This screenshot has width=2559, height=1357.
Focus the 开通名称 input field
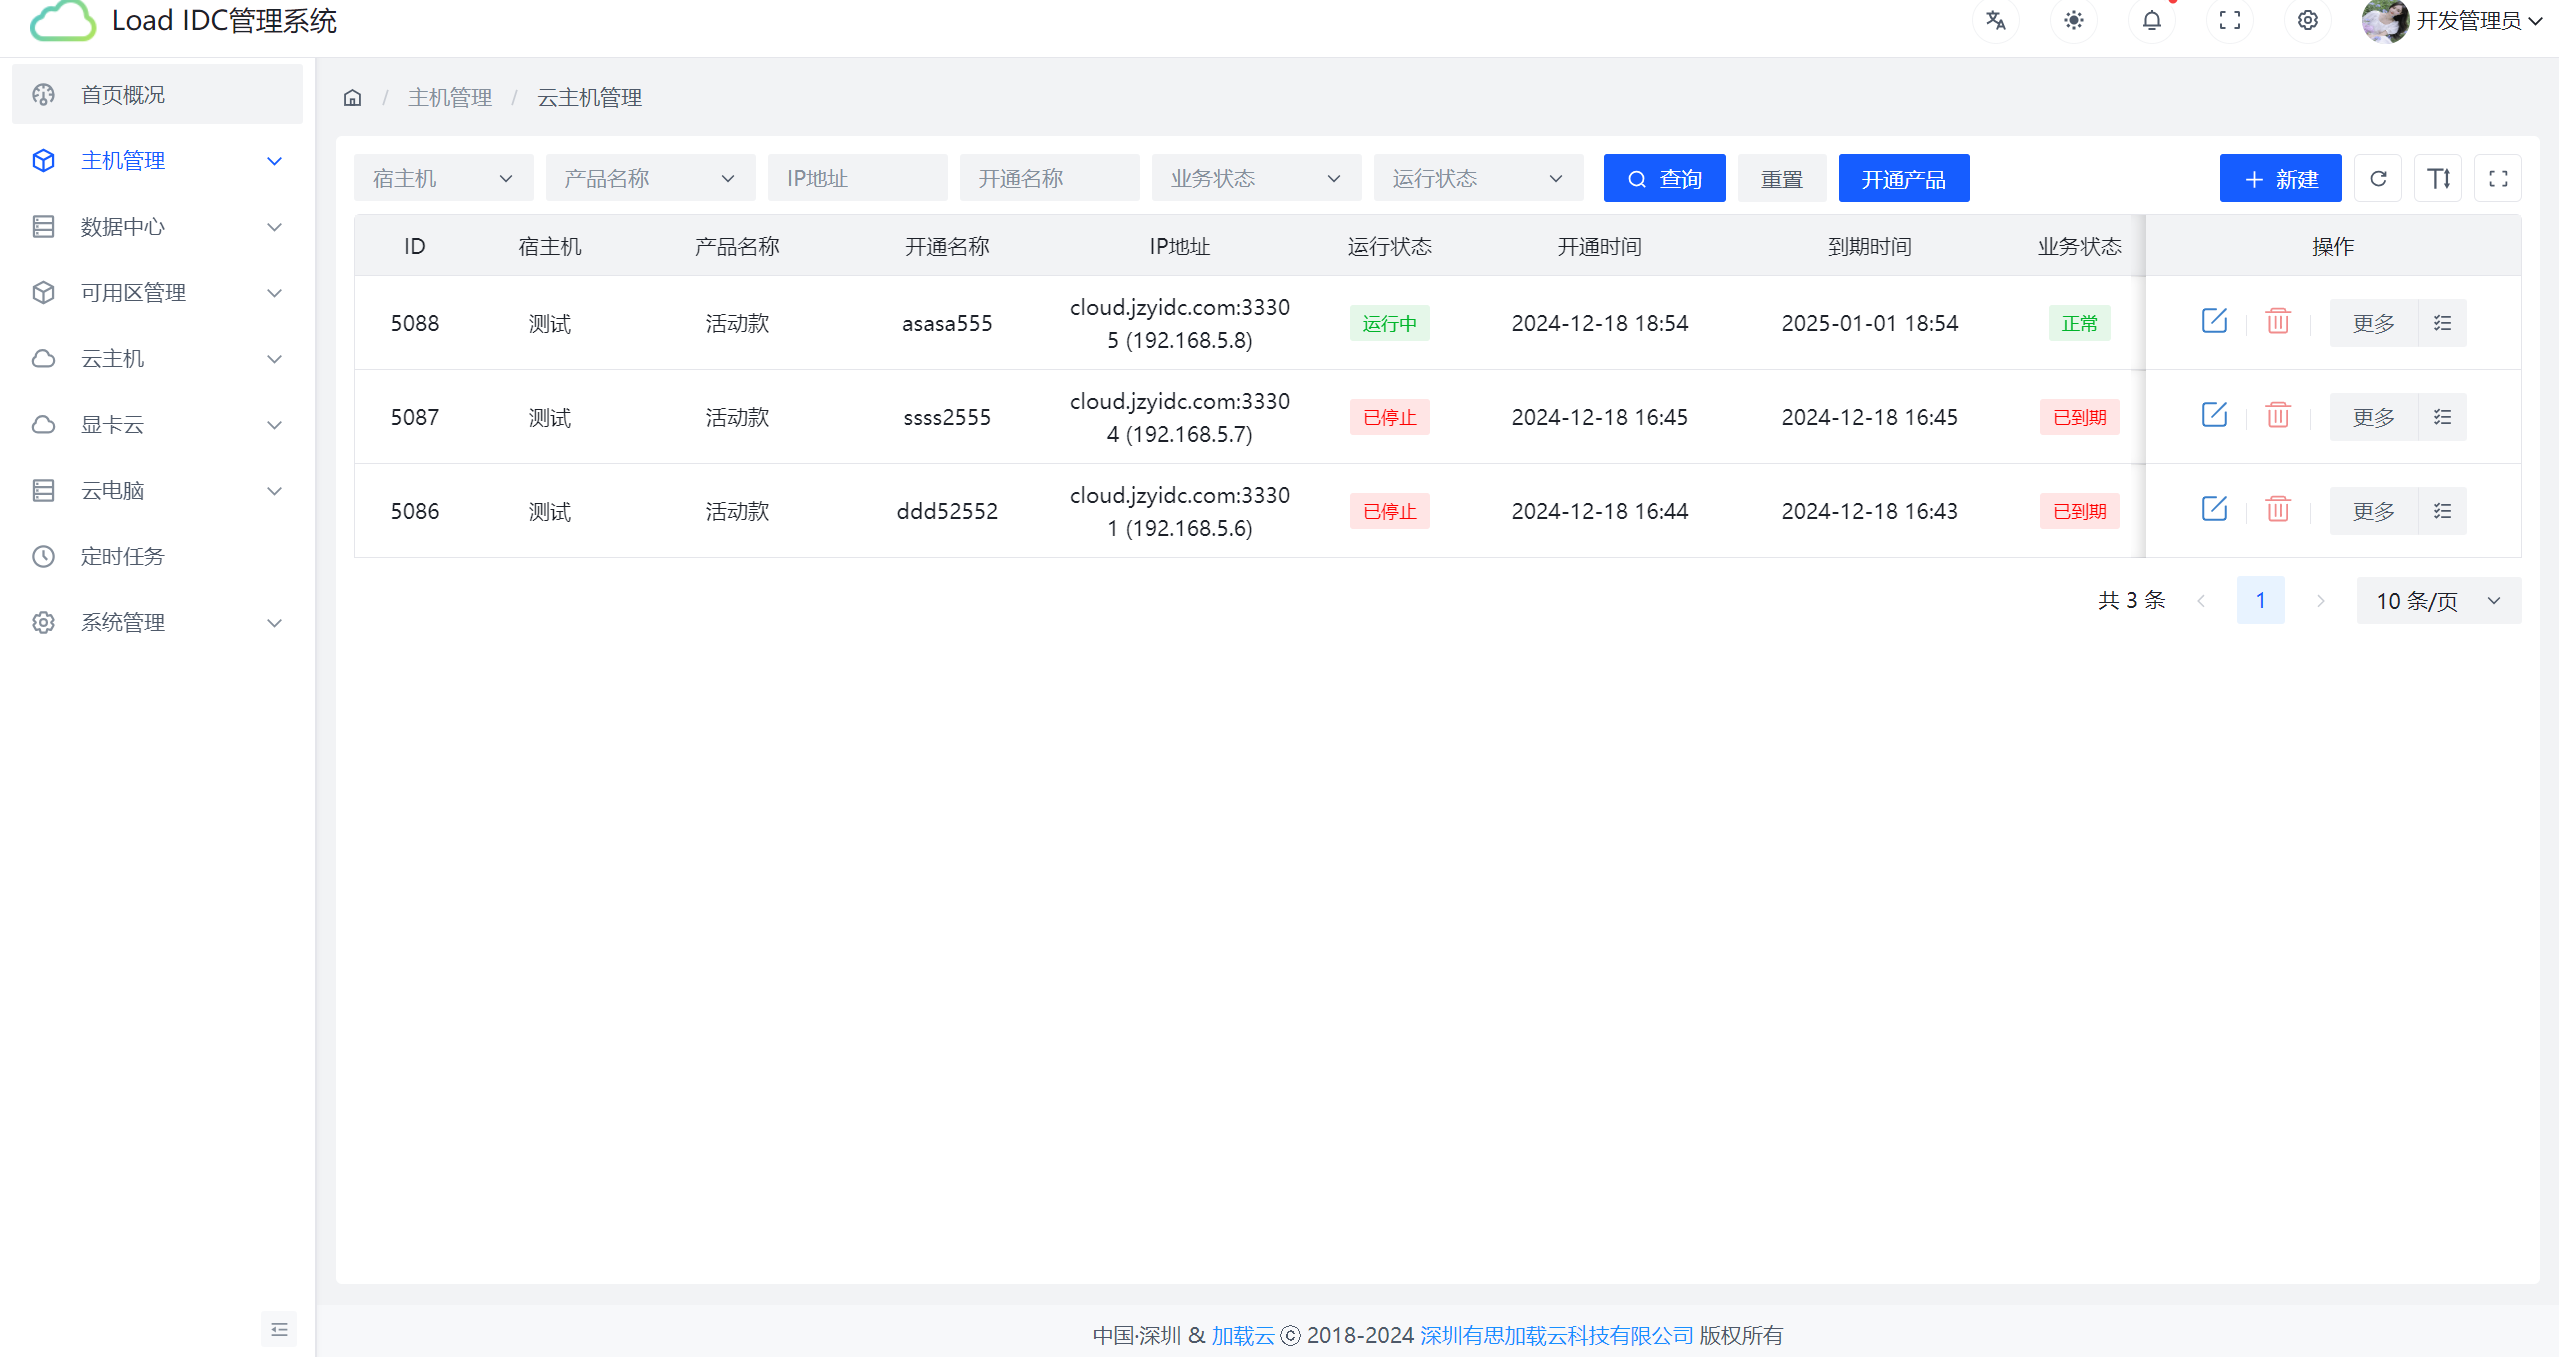[1049, 179]
